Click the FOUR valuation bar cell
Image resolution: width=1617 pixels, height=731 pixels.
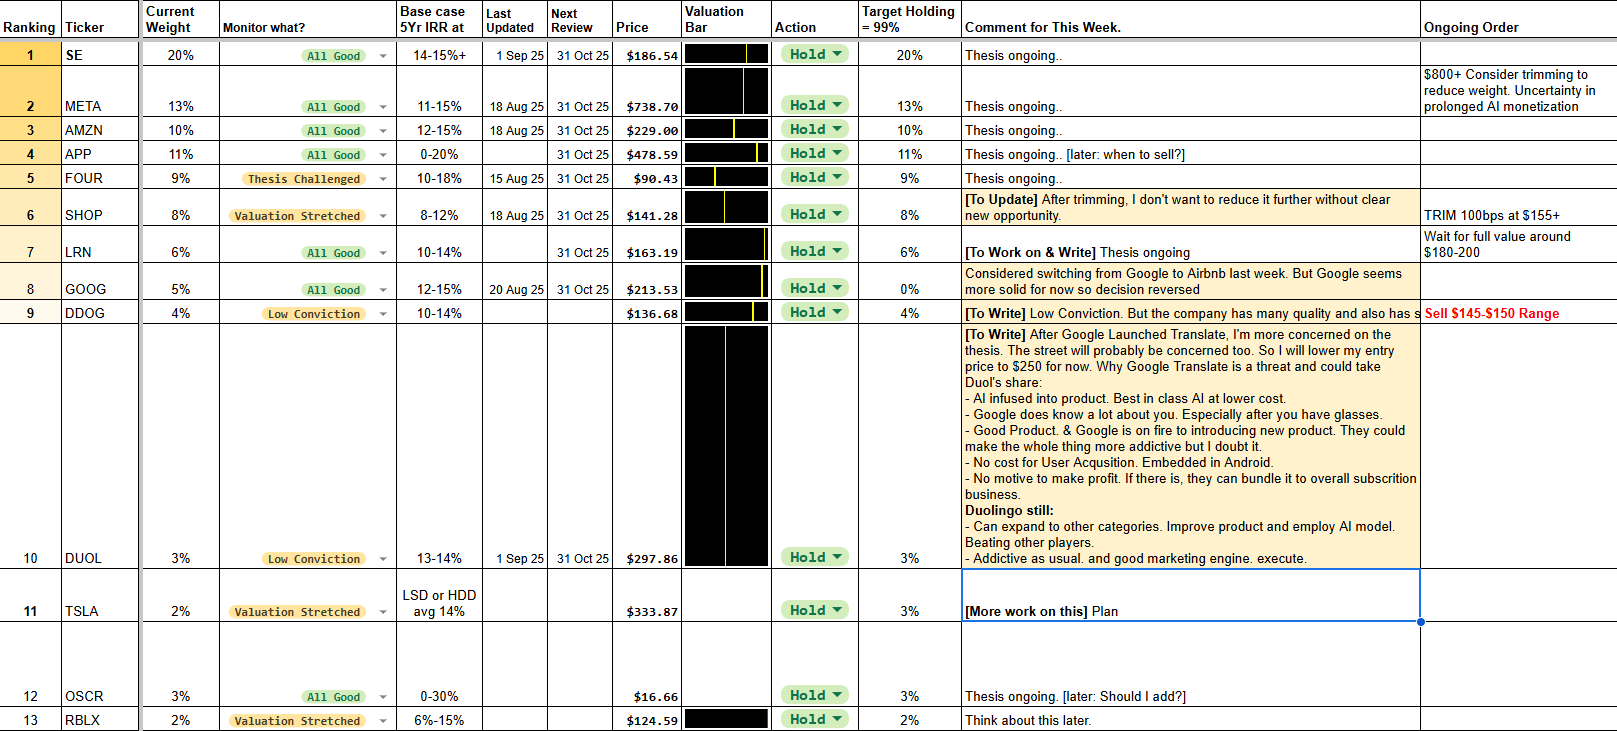(x=727, y=177)
